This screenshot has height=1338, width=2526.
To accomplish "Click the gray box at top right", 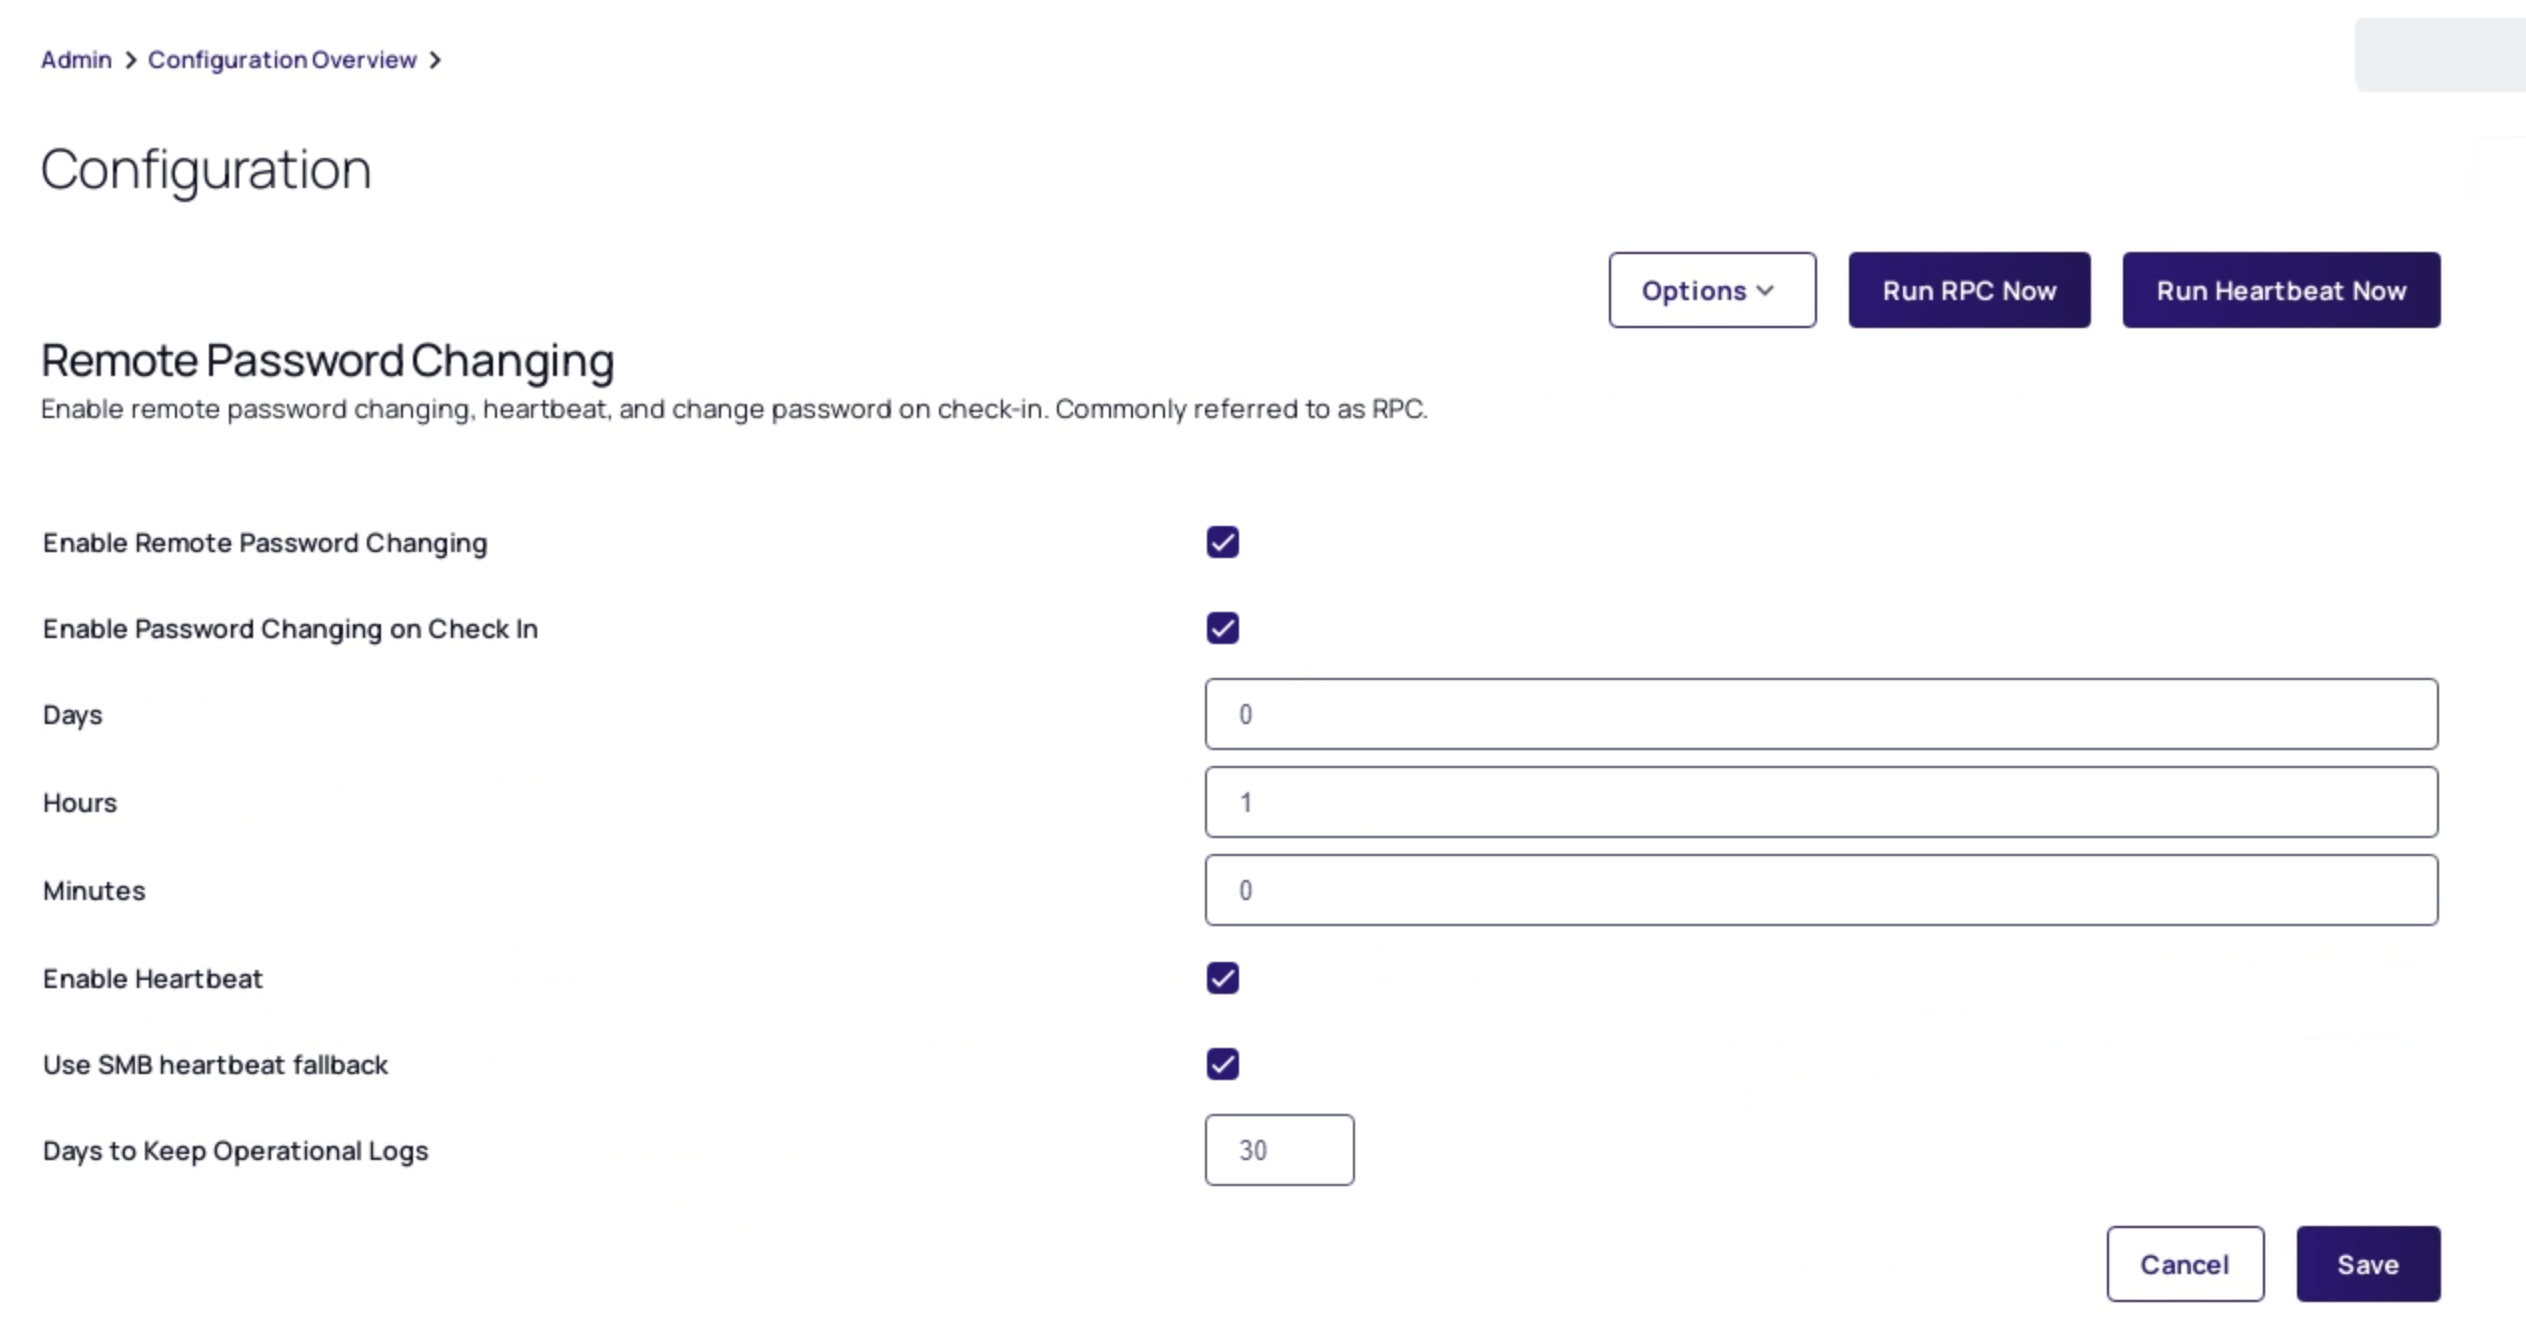I will [2440, 54].
